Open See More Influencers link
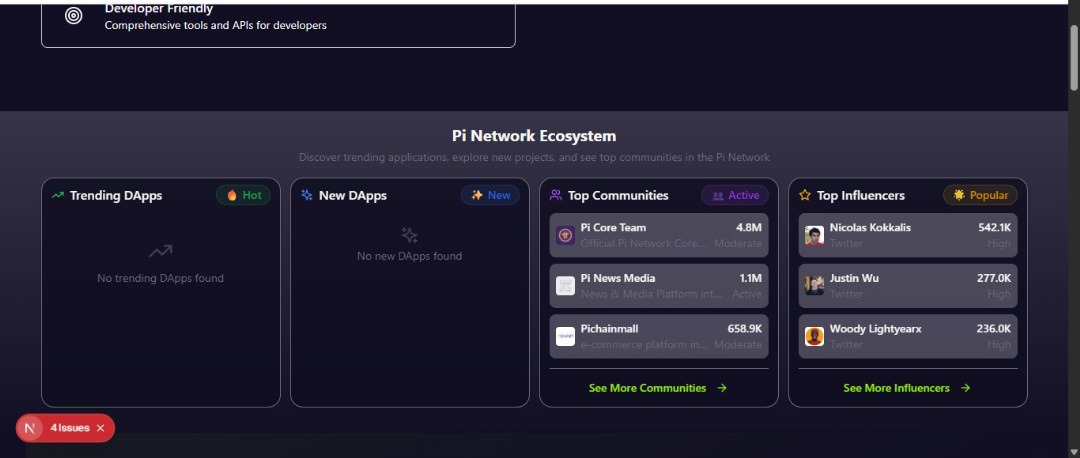 tap(906, 388)
